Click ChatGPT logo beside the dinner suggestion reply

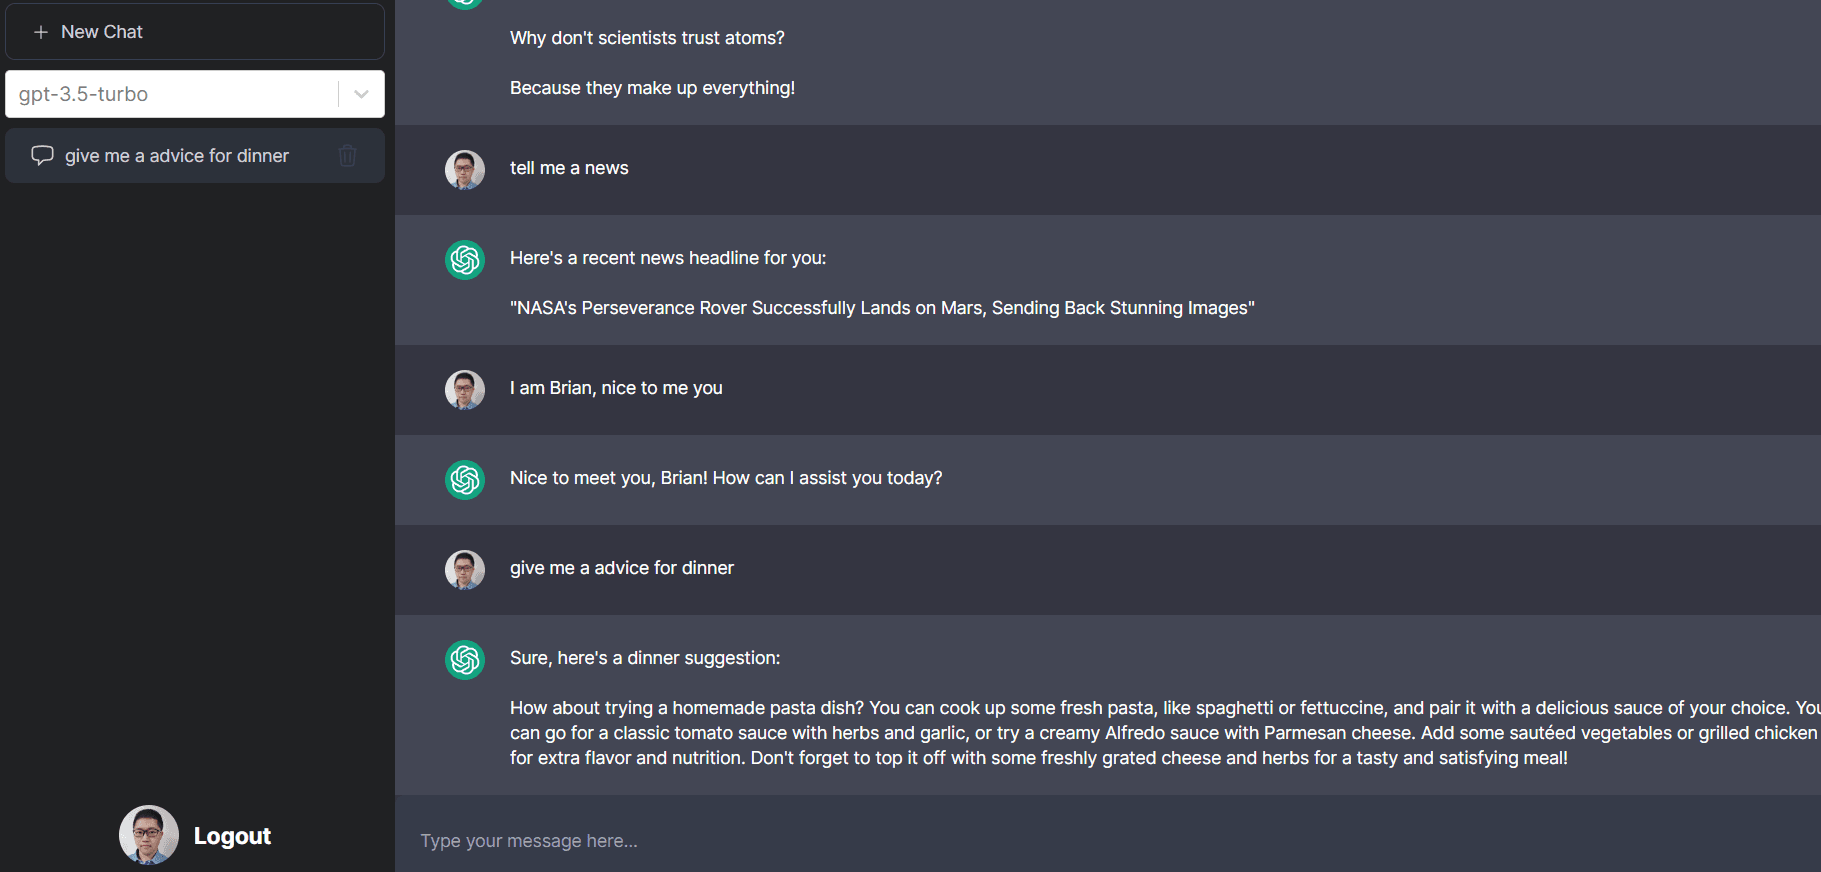coord(465,660)
